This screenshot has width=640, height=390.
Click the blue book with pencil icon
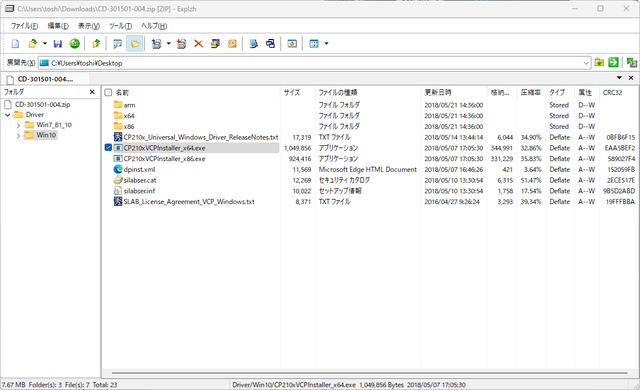click(x=253, y=44)
